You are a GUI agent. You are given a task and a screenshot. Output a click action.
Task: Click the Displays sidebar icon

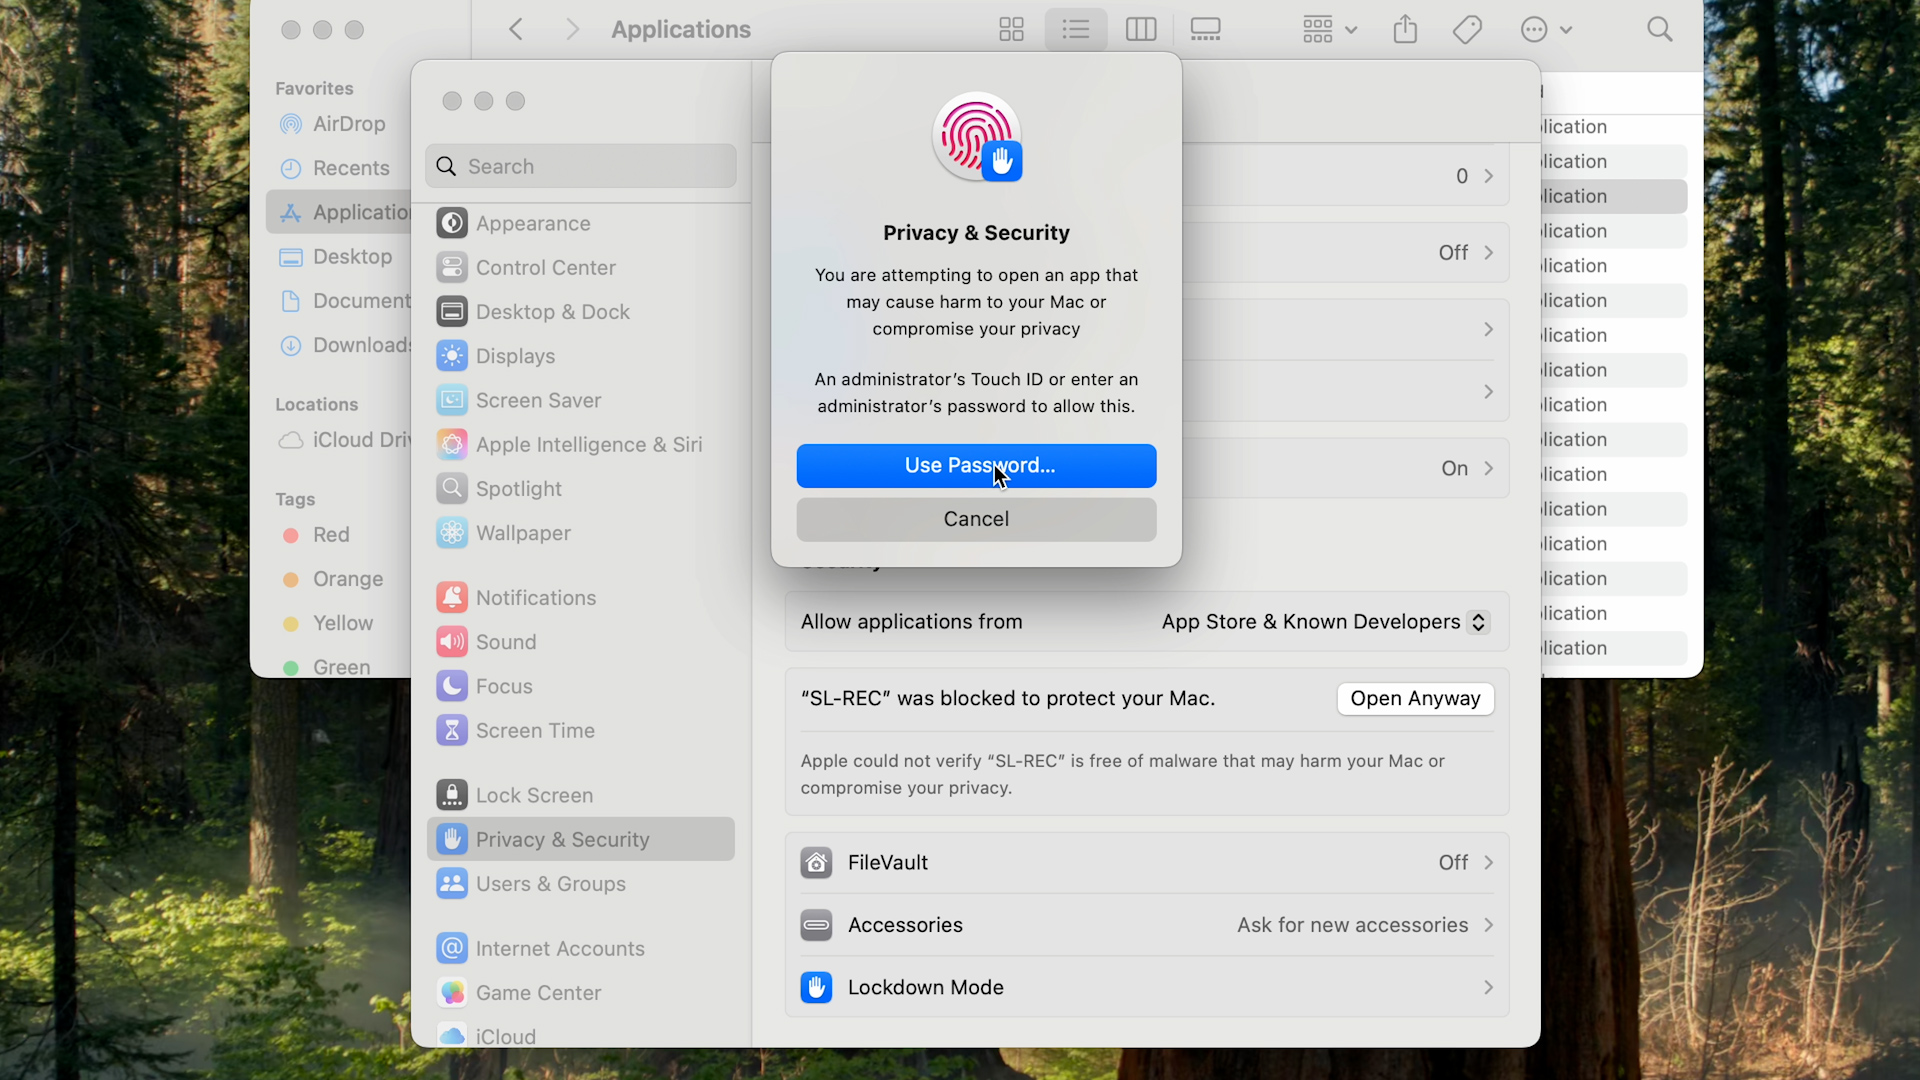452,356
